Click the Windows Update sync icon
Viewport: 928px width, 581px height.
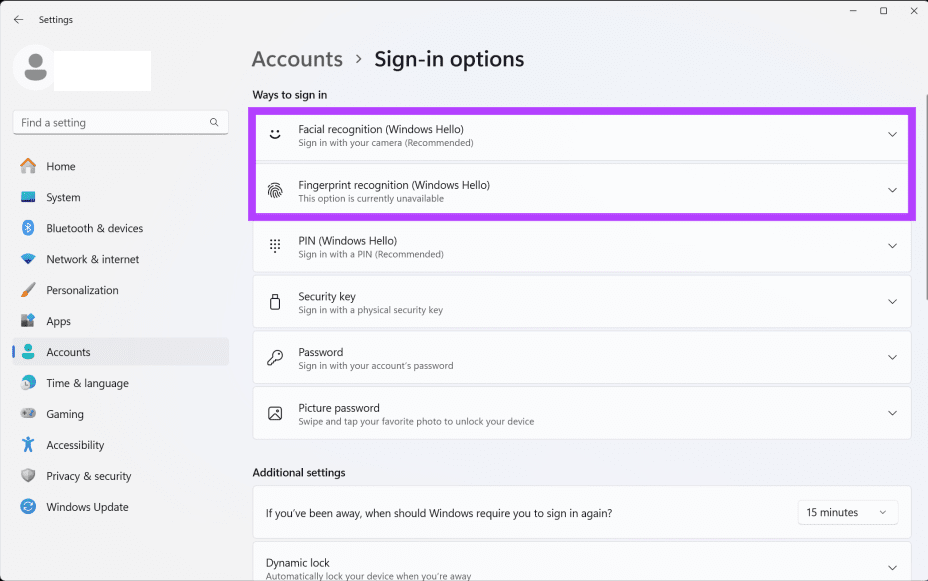pyautogui.click(x=28, y=506)
